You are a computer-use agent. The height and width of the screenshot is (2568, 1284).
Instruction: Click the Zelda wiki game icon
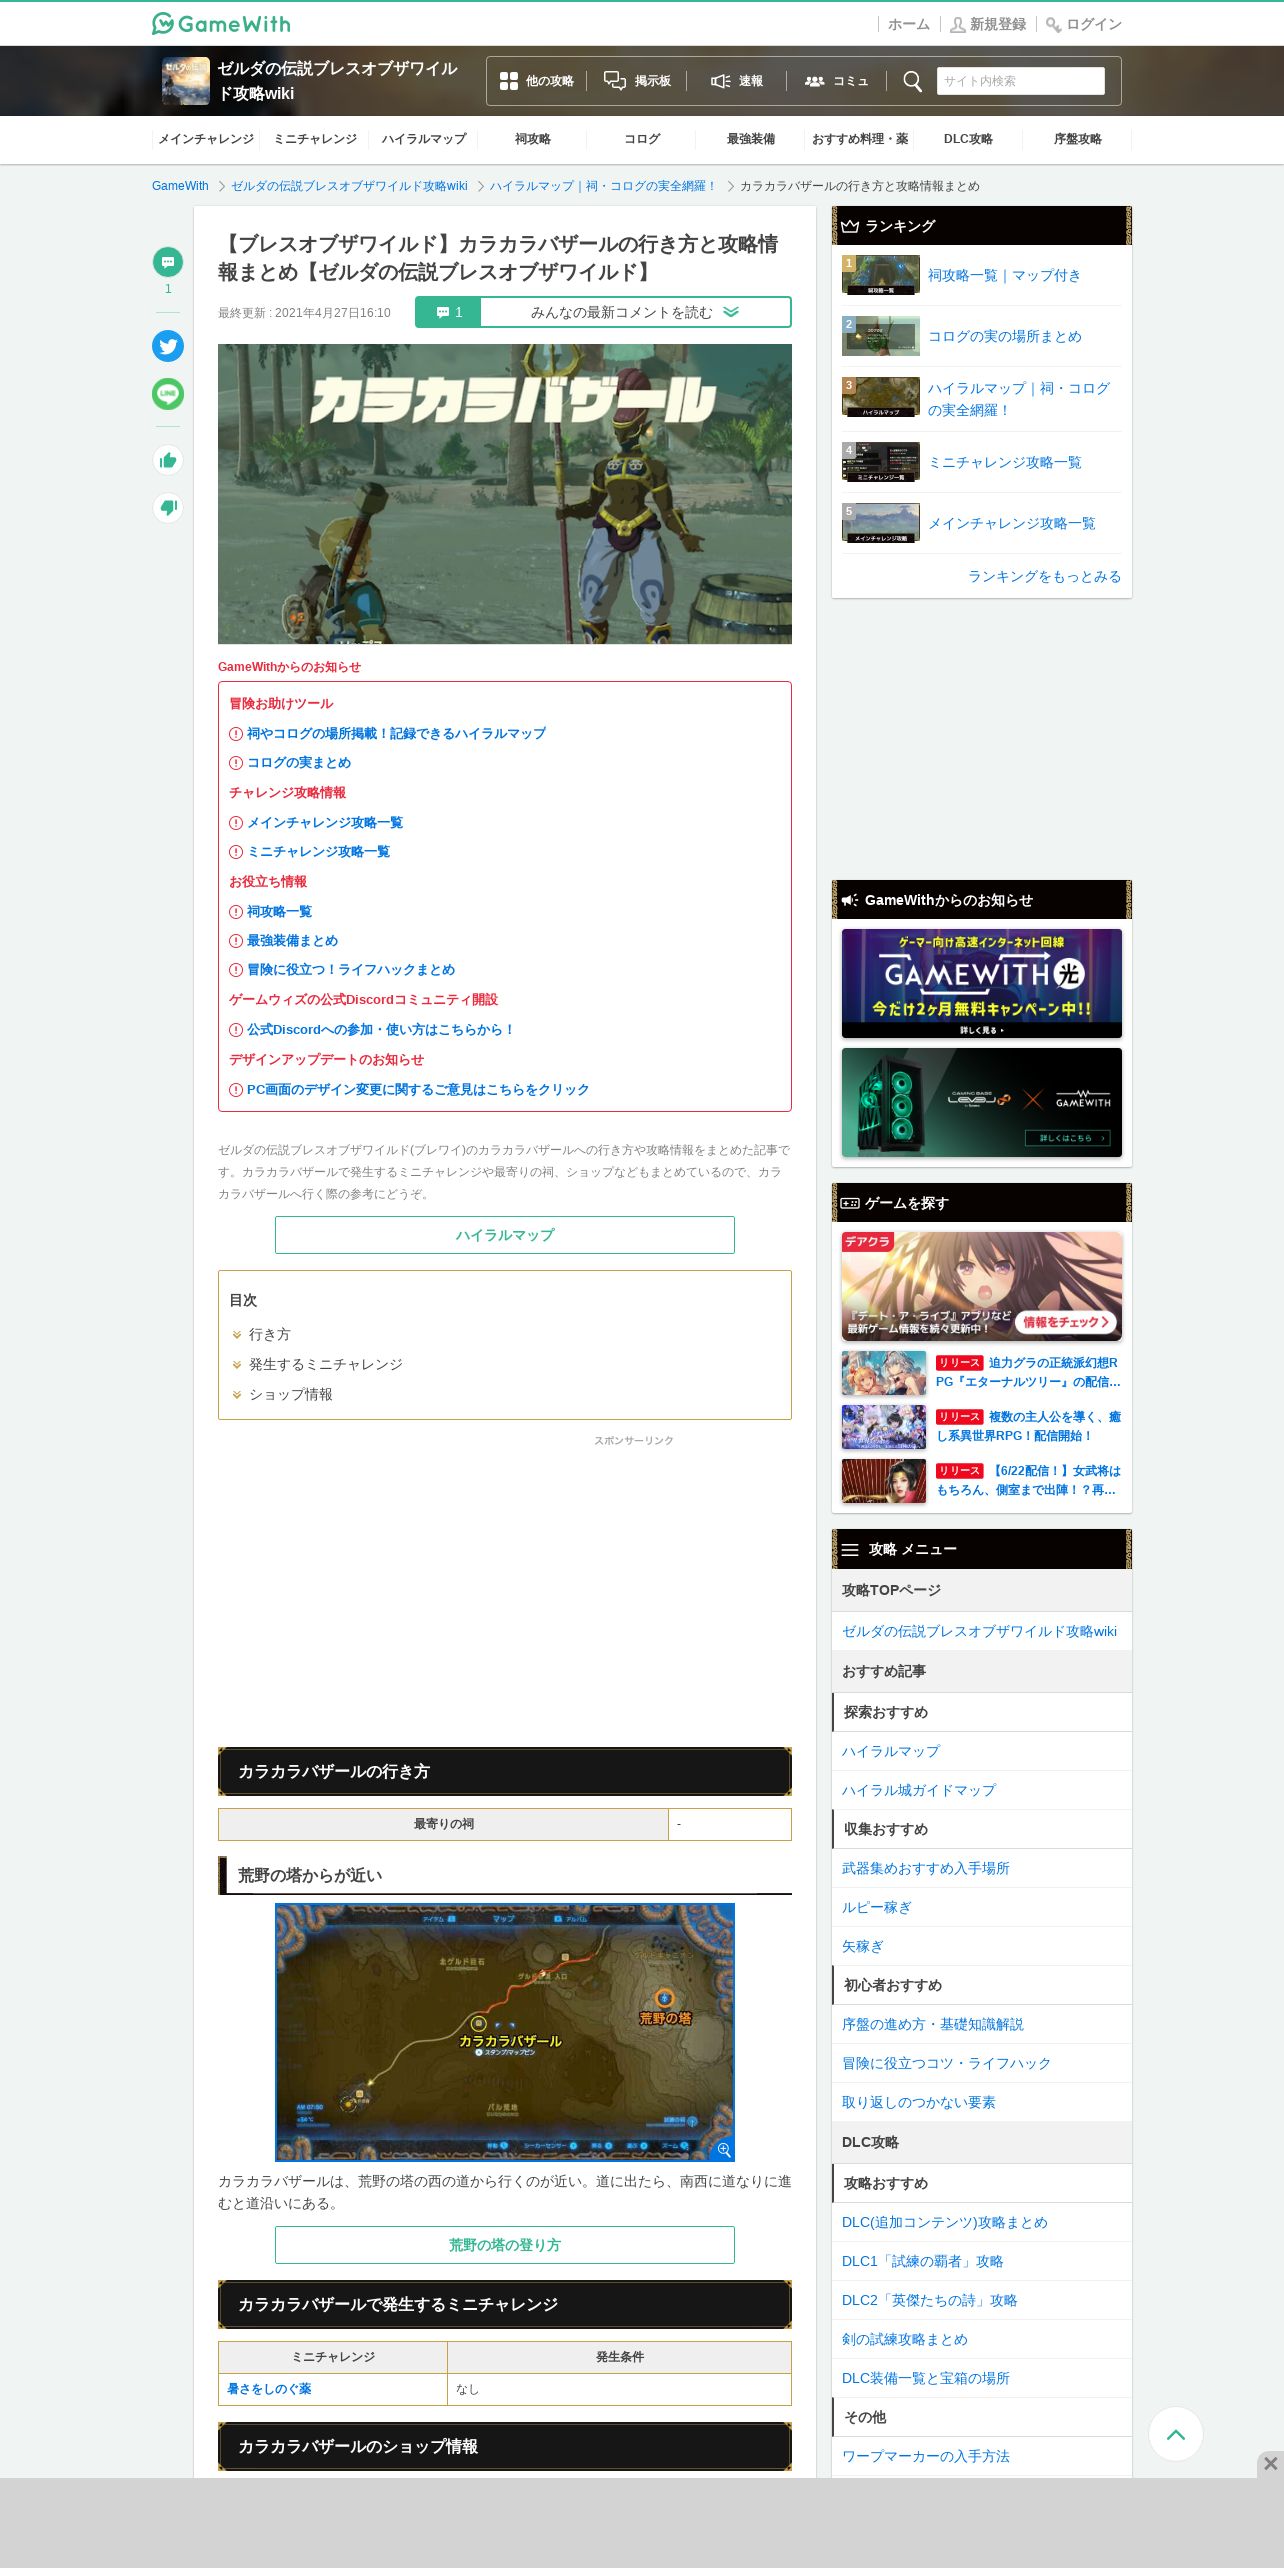pos(186,81)
